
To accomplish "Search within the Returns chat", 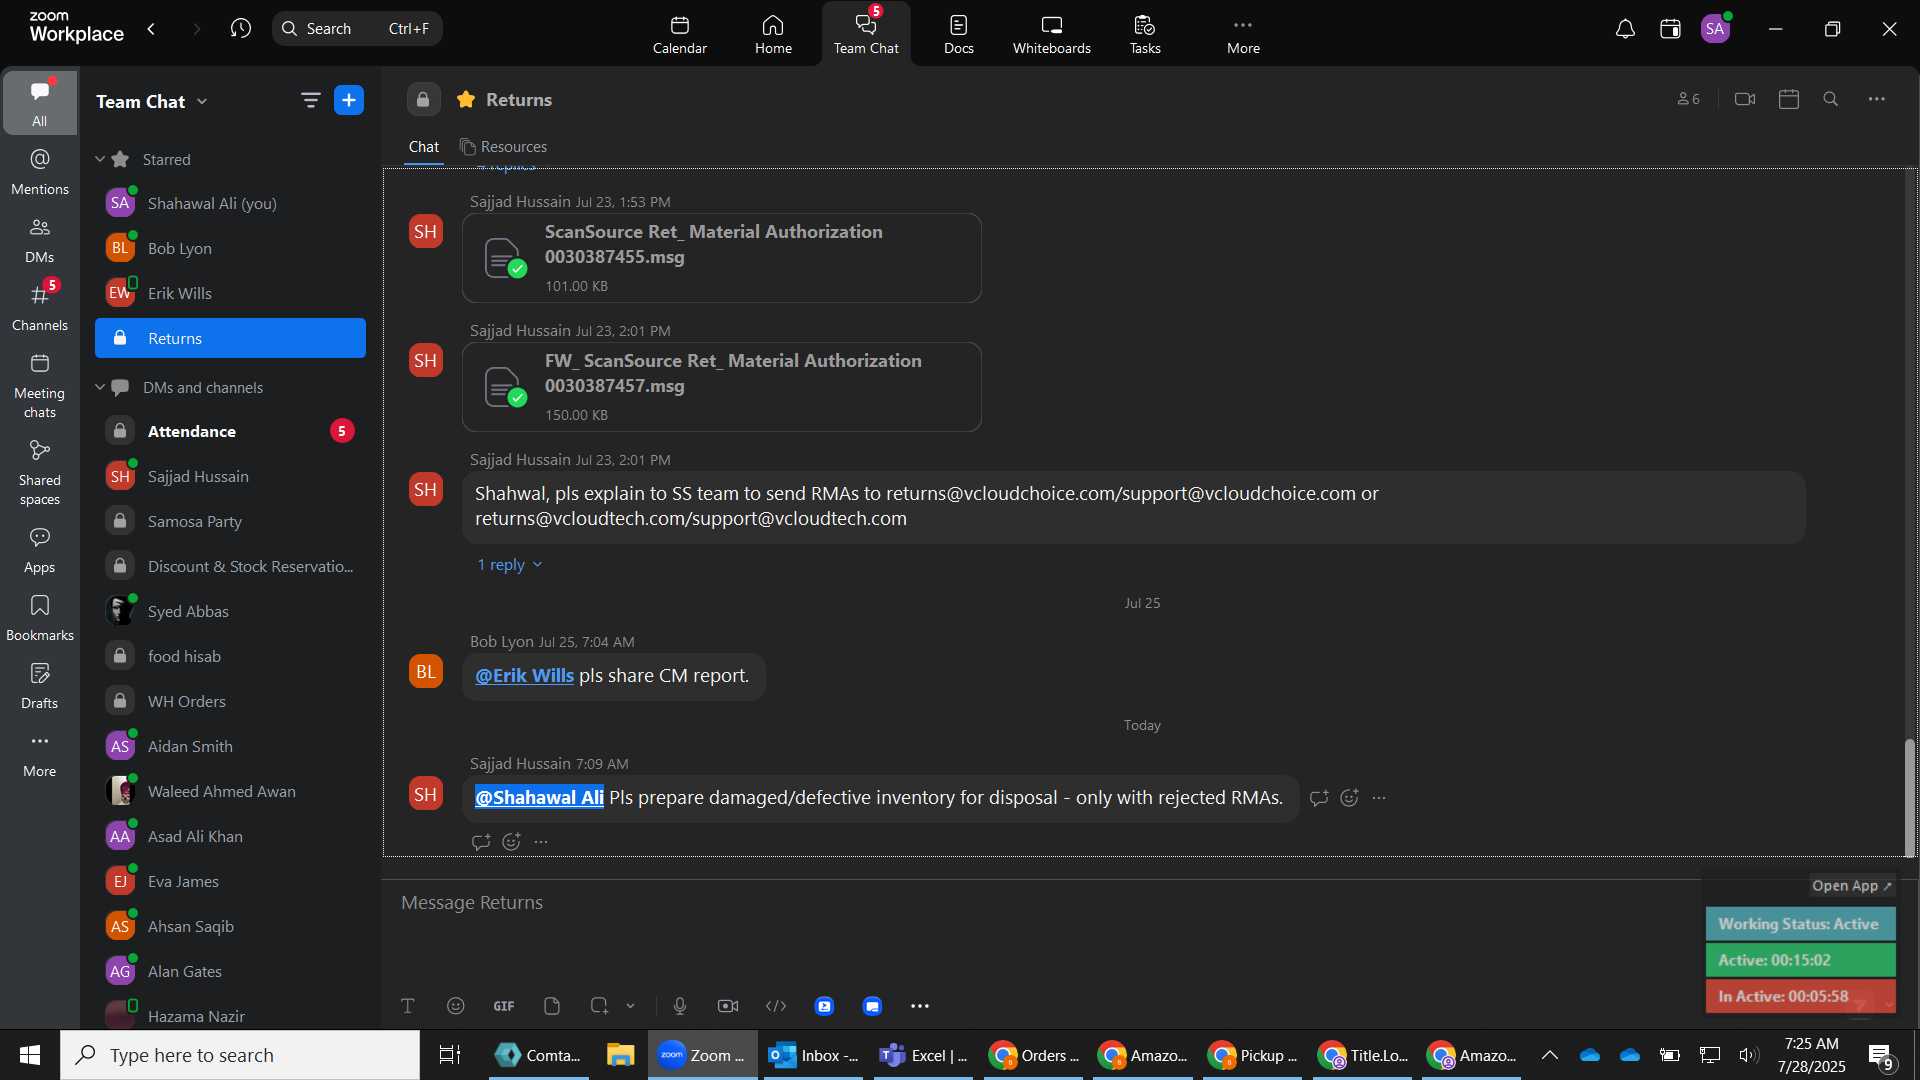I will click(x=1831, y=99).
